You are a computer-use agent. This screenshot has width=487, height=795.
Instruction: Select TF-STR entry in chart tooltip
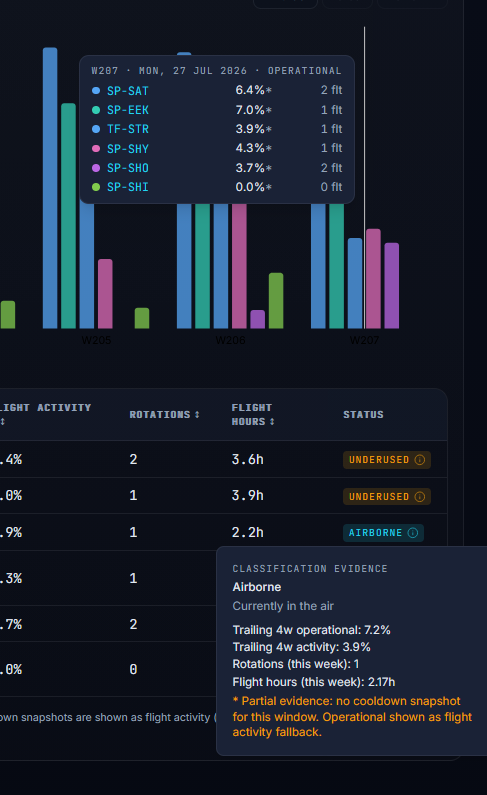(217, 129)
